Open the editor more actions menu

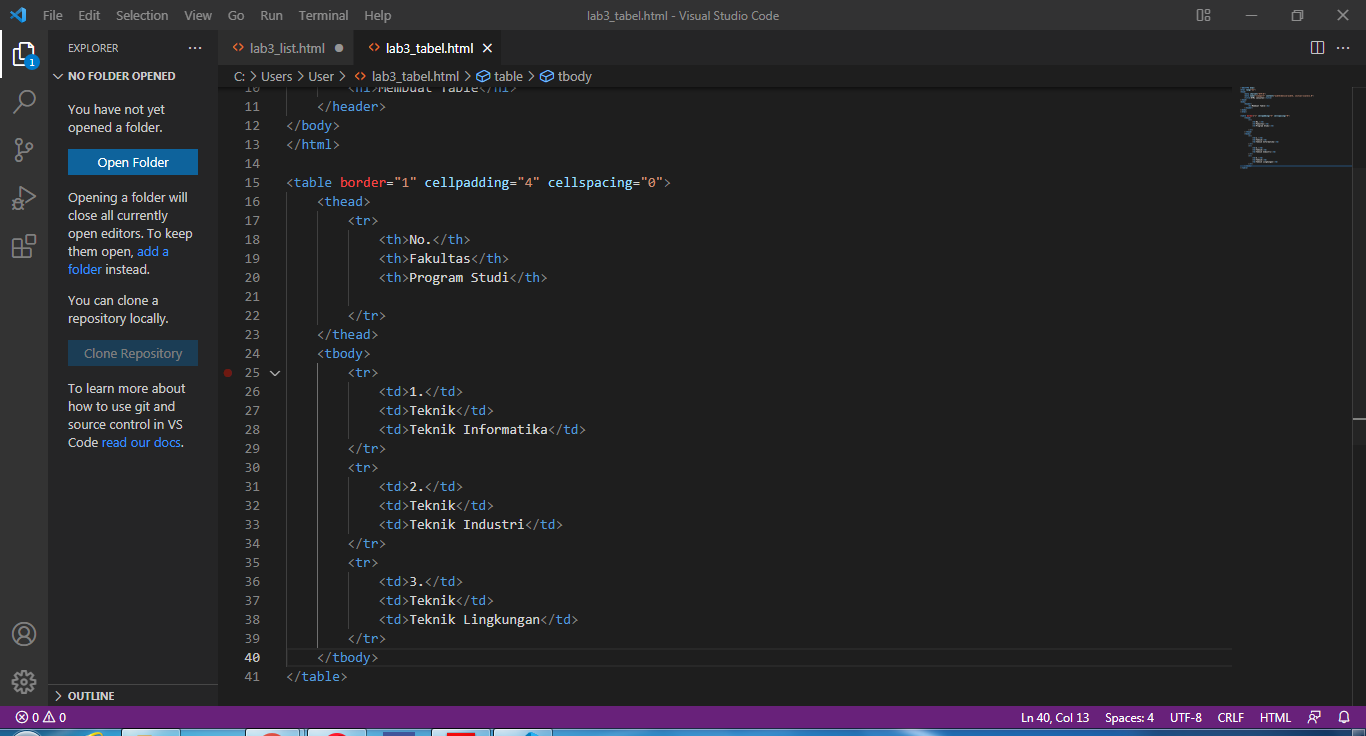tap(1344, 47)
